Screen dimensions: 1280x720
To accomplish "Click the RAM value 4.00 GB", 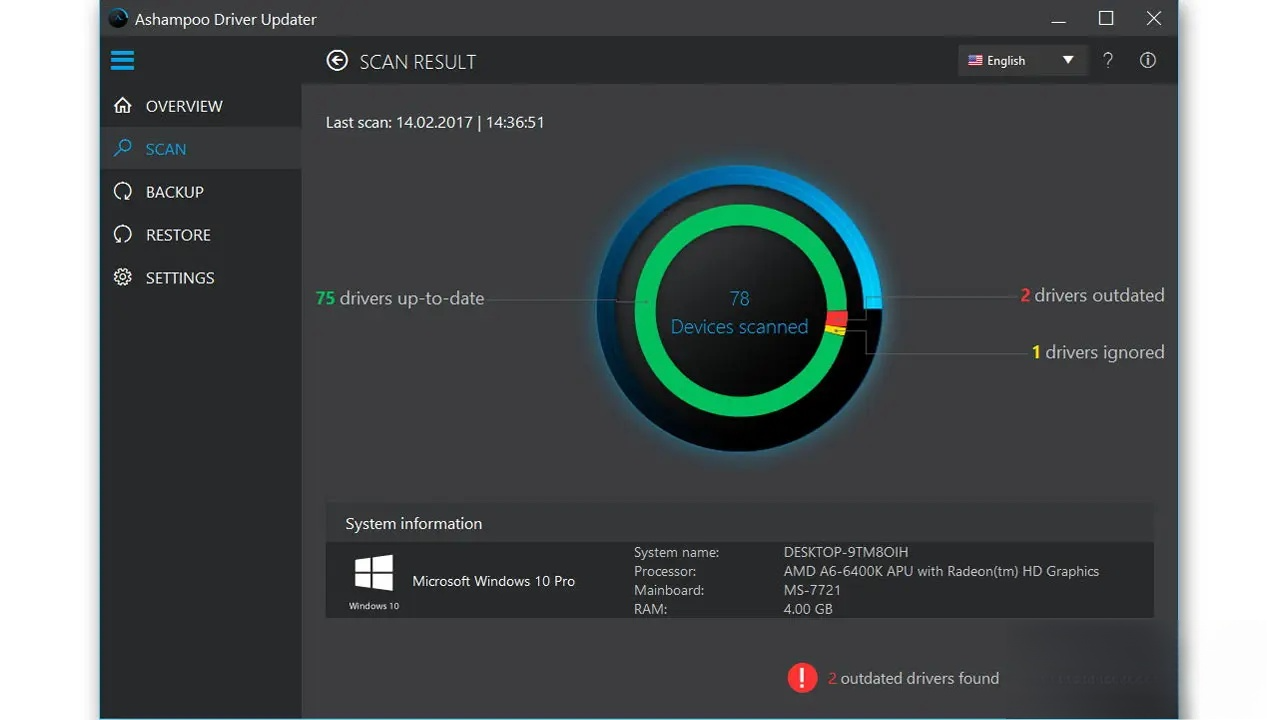I will 808,609.
